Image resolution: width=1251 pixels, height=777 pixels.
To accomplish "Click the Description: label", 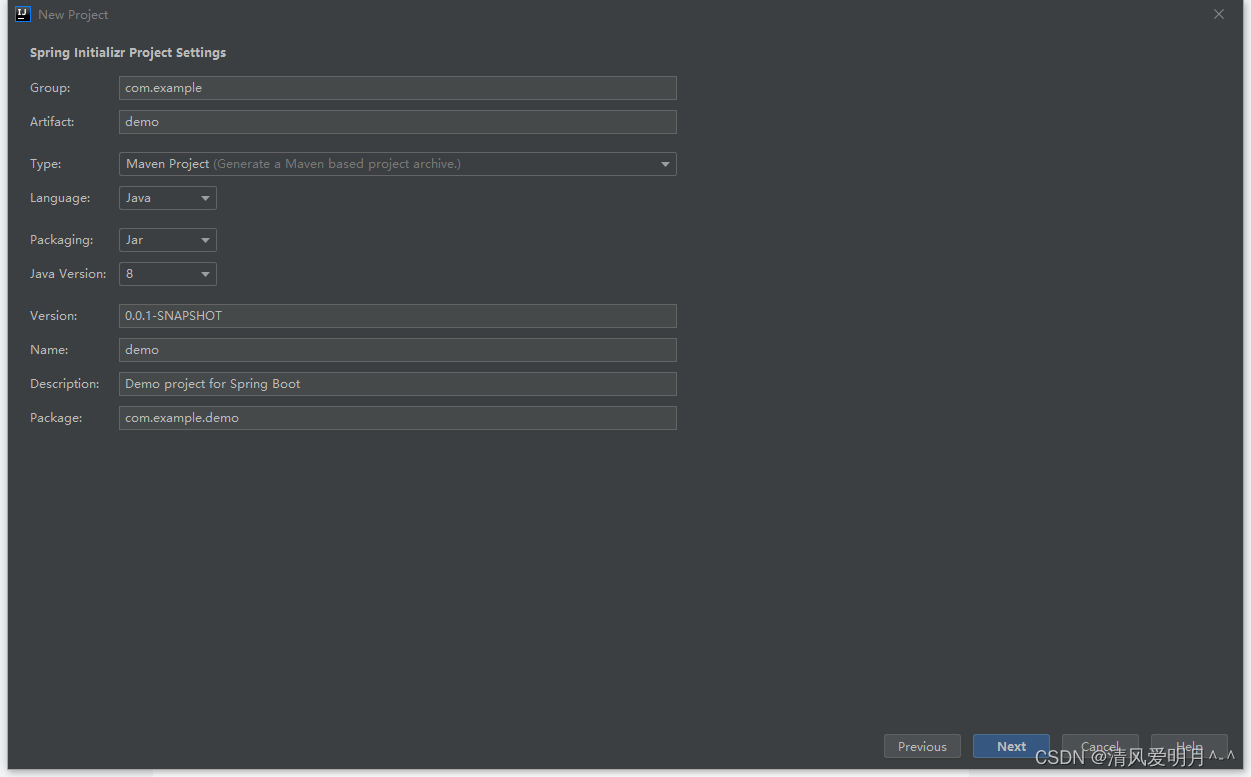I will [x=65, y=384].
